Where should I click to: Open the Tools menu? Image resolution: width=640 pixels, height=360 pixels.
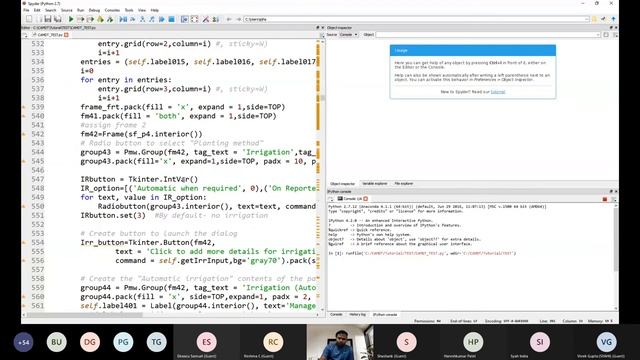coord(129,10)
